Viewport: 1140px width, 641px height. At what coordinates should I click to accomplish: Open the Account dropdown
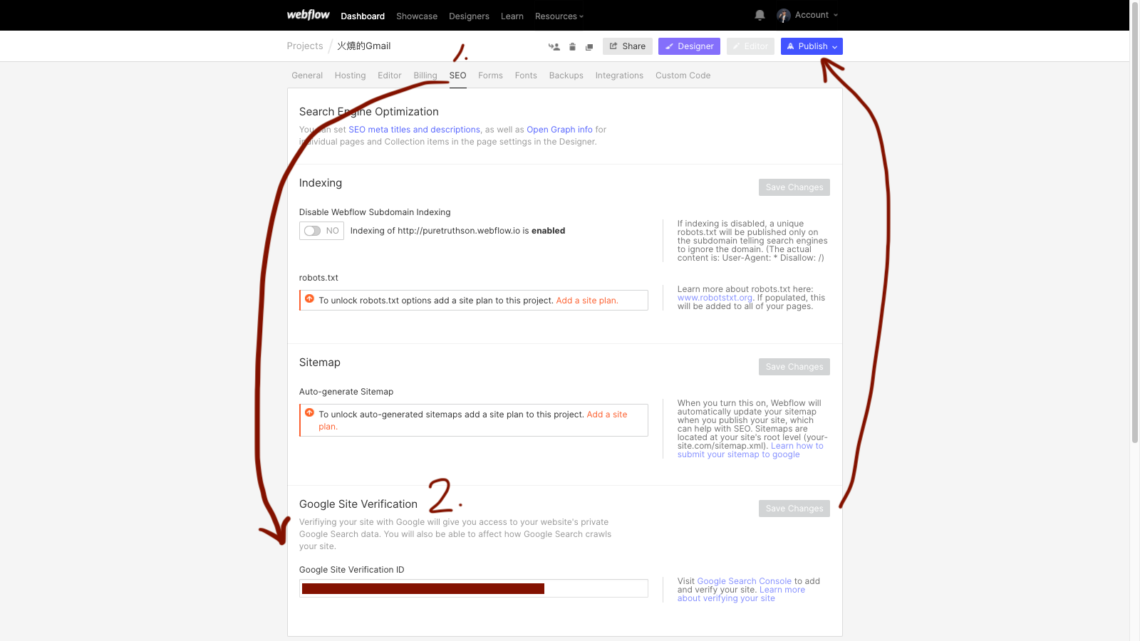point(816,15)
